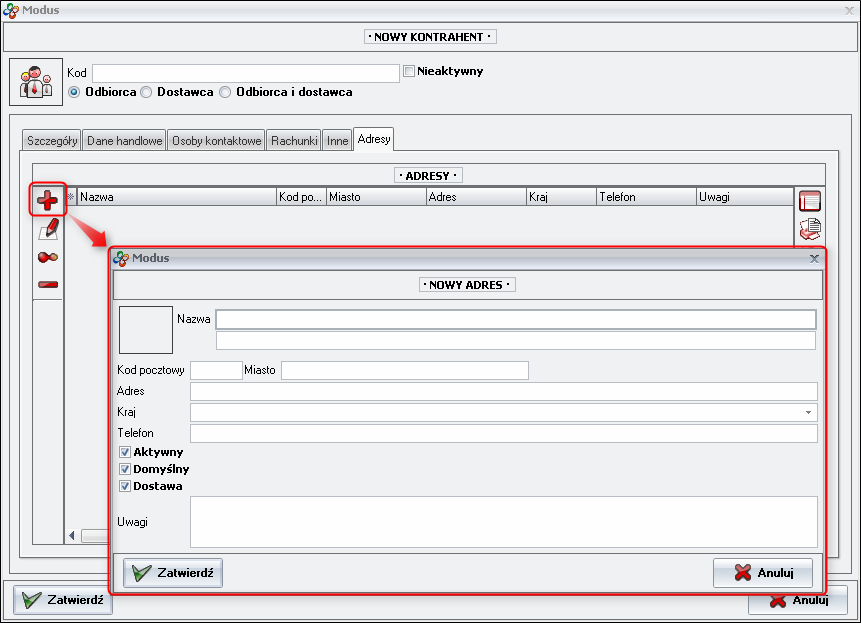
Task: Click the red table view icon right of Uwagi
Action: 809,201
